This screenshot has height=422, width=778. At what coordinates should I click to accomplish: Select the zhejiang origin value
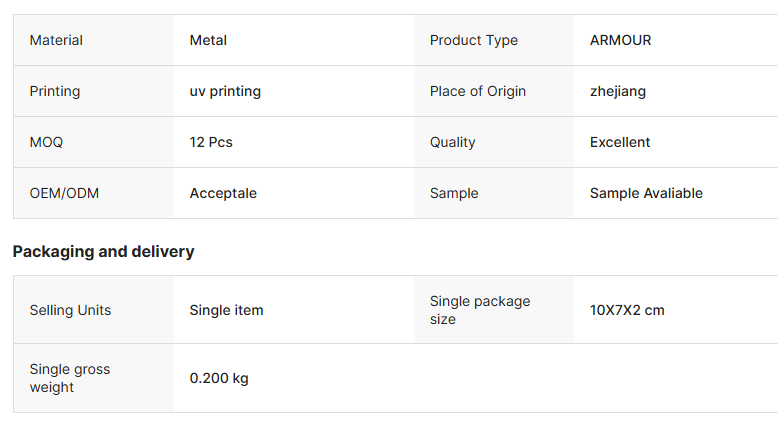pyautogui.click(x=617, y=91)
